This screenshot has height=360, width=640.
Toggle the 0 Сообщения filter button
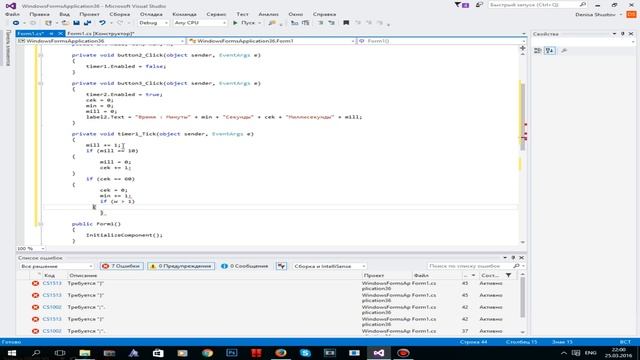[x=244, y=266]
